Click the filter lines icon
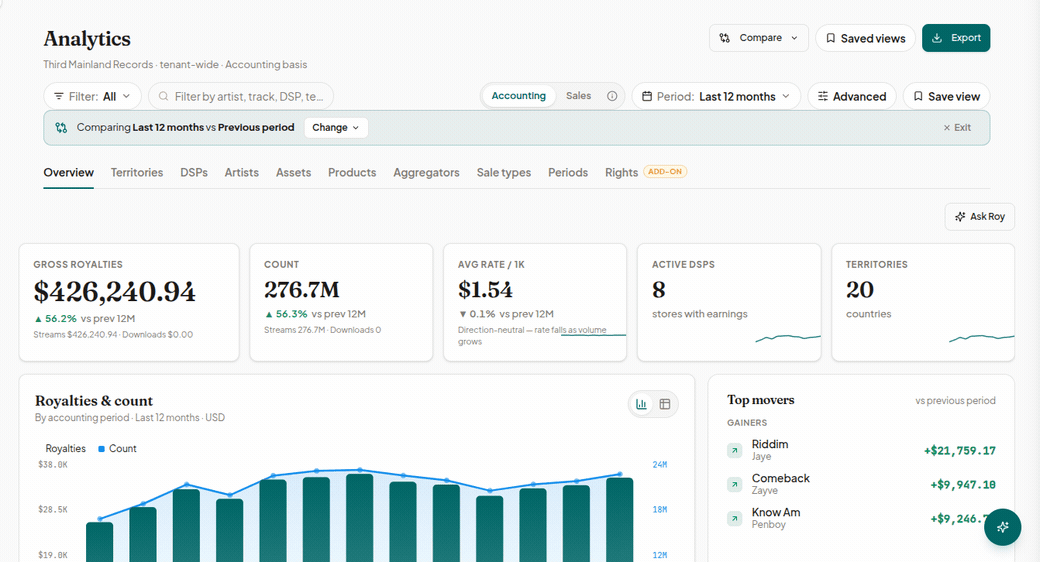The image size is (1040, 562). point(59,96)
